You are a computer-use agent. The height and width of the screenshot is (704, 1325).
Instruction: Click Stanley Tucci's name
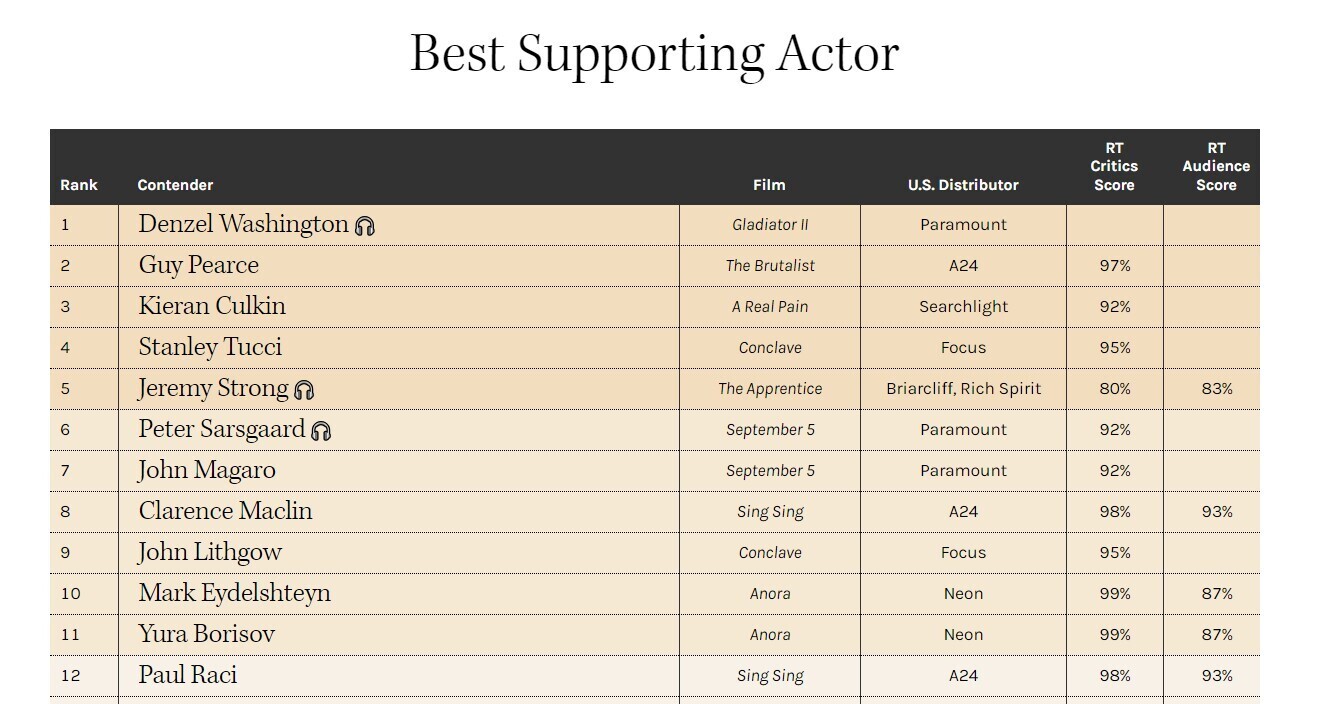(210, 347)
